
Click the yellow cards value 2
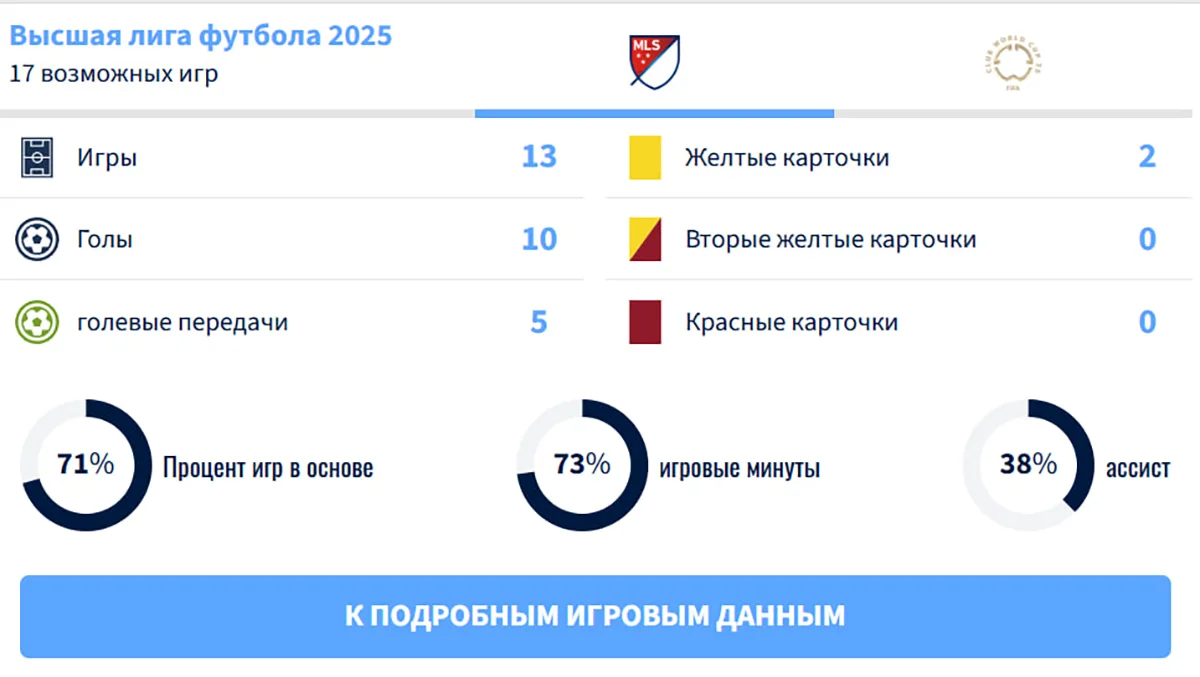pos(1147,157)
